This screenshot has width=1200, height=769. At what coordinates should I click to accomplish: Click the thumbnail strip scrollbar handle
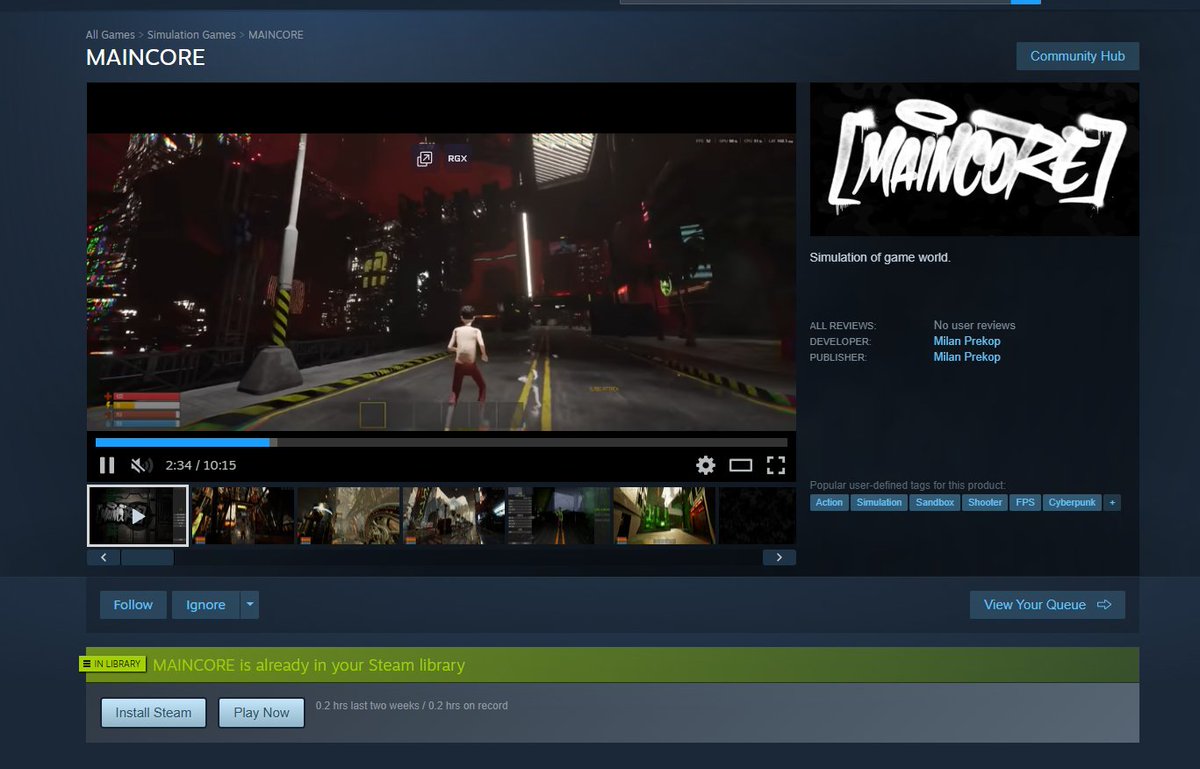coord(147,557)
